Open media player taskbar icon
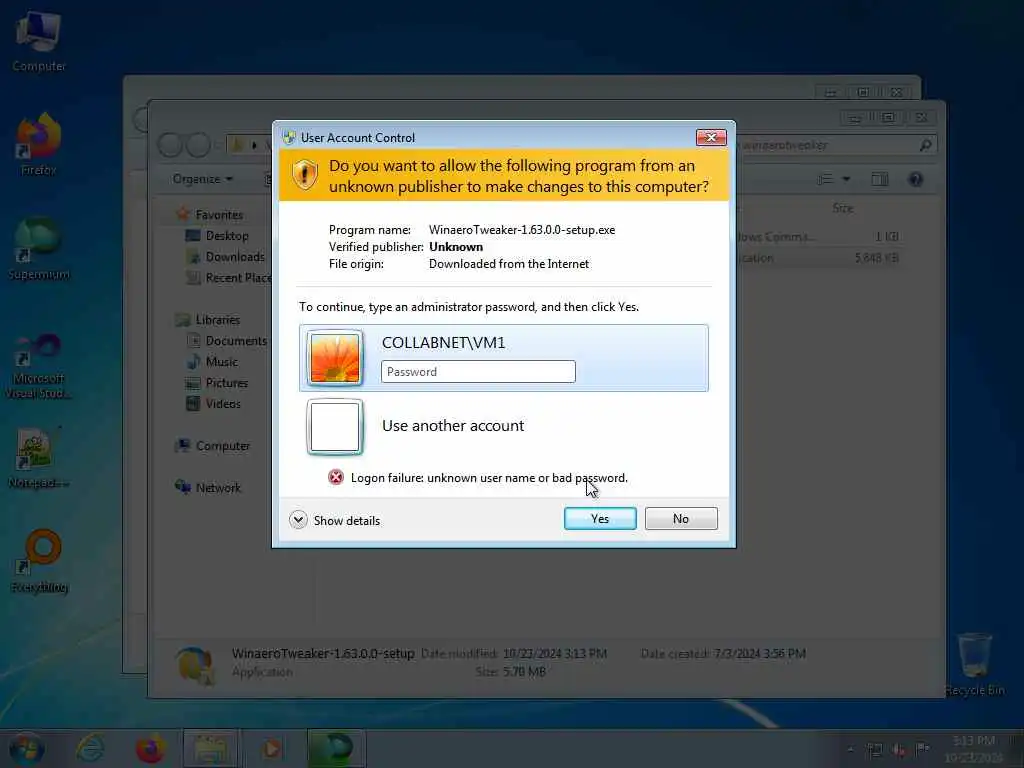This screenshot has height=768, width=1024. 272,748
